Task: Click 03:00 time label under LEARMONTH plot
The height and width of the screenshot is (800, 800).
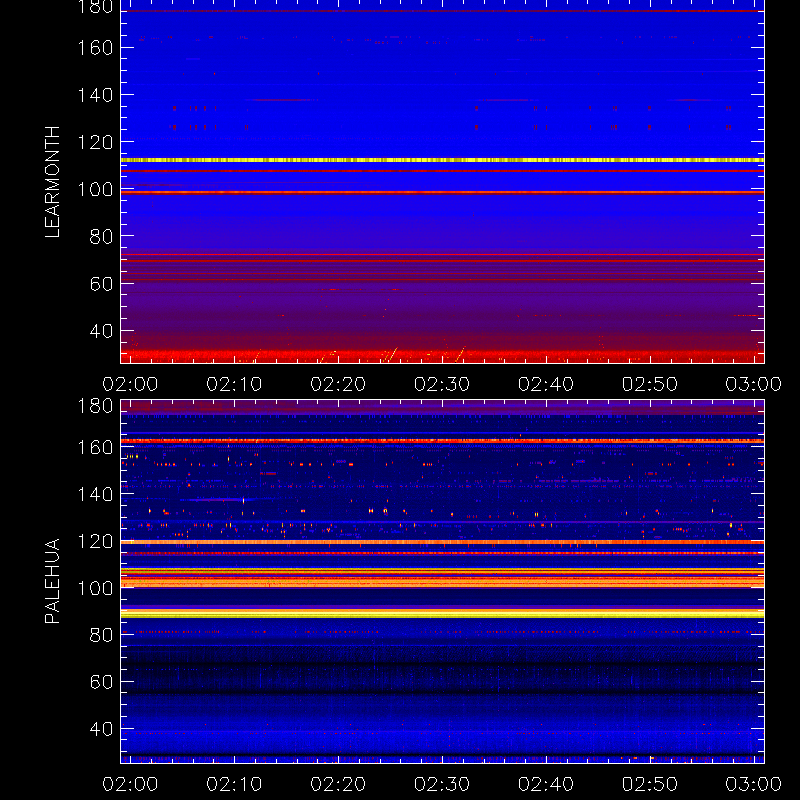Action: [x=754, y=384]
